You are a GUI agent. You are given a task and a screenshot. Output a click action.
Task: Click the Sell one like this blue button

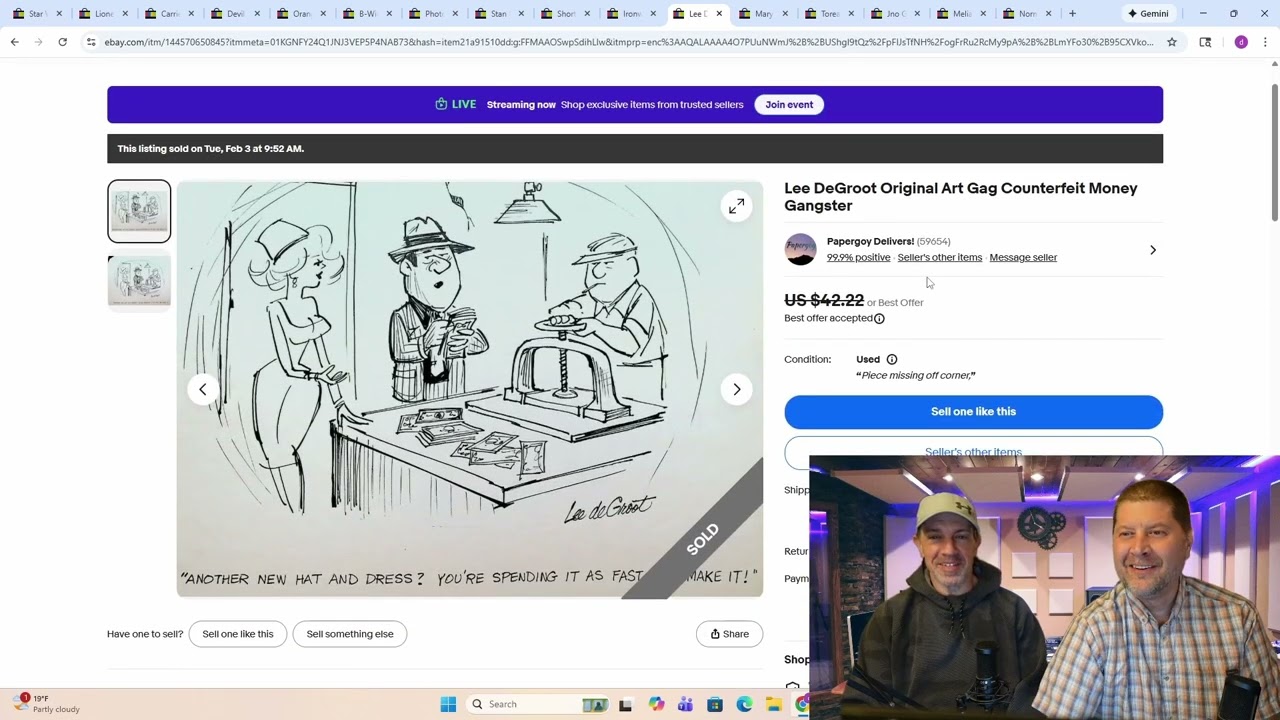tap(973, 411)
